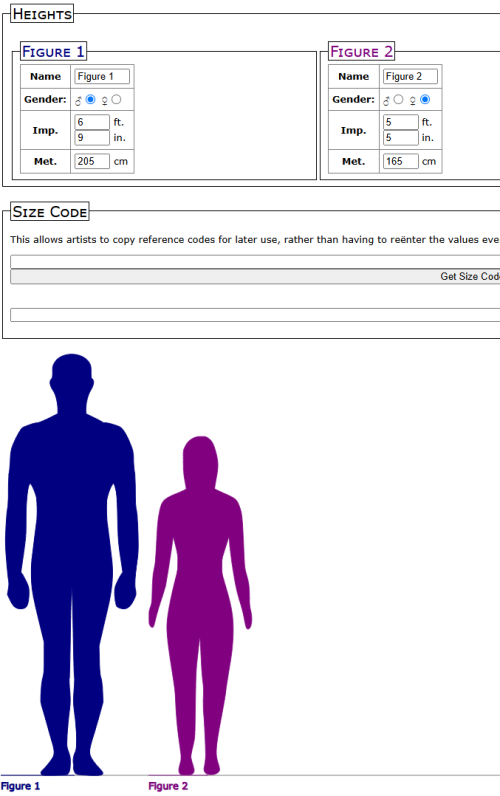The image size is (500, 796).
Task: Click the Figure 2 name field
Action: click(410, 77)
